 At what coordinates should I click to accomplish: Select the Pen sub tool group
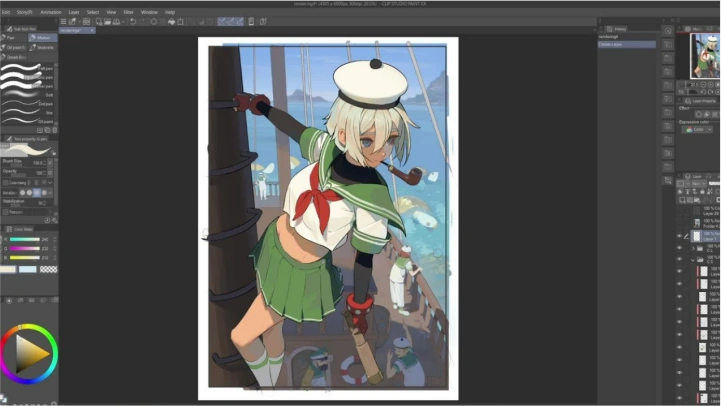pos(14,38)
